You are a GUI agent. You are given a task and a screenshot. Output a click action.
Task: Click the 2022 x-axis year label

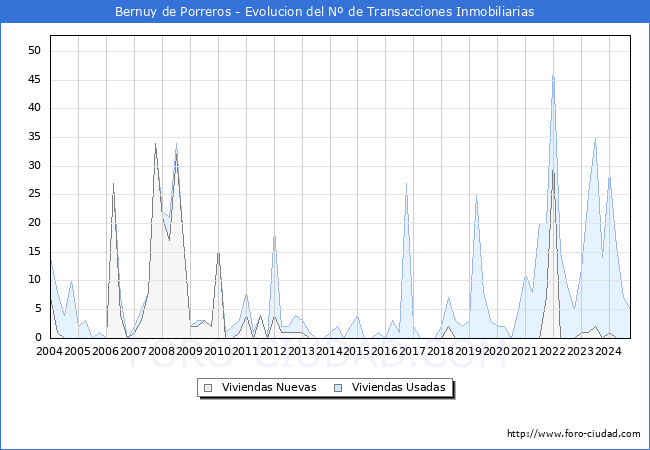[x=553, y=351]
